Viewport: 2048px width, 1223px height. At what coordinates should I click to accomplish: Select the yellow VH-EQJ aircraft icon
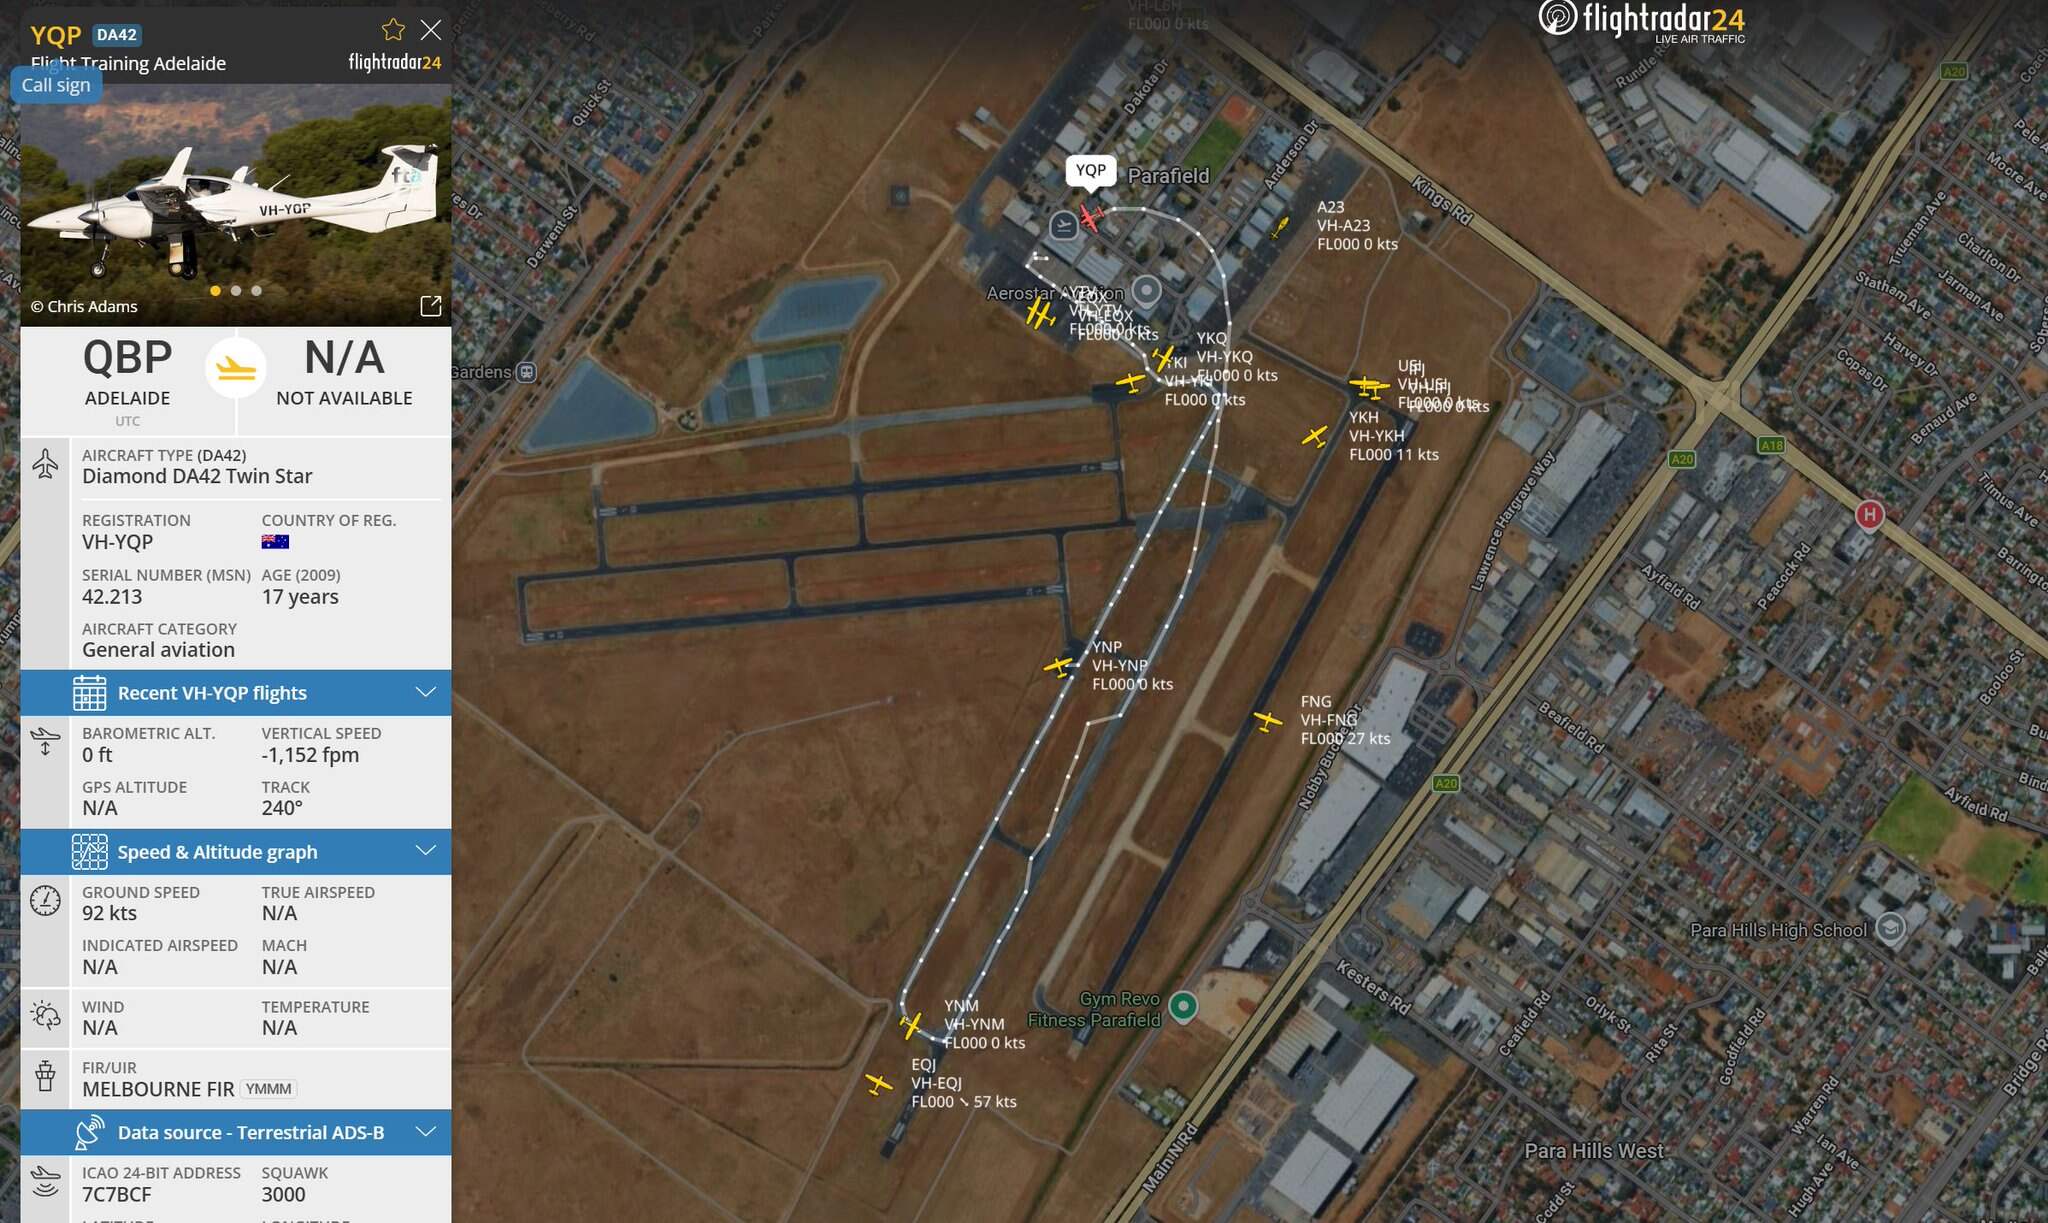point(878,1084)
